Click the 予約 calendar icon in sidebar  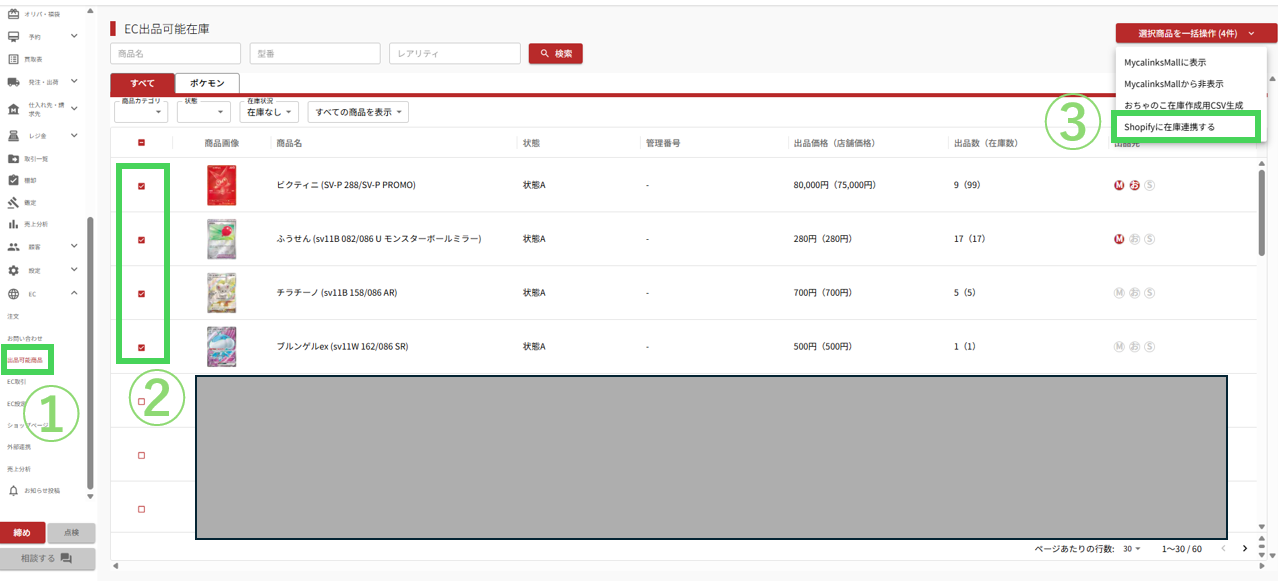click(14, 36)
